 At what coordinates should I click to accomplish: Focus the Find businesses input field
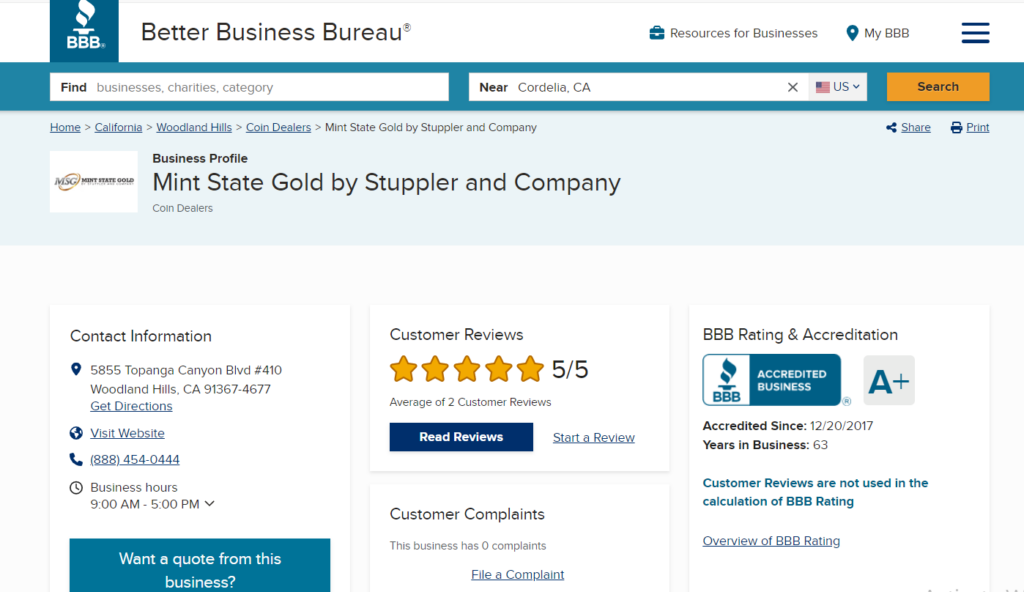249,87
